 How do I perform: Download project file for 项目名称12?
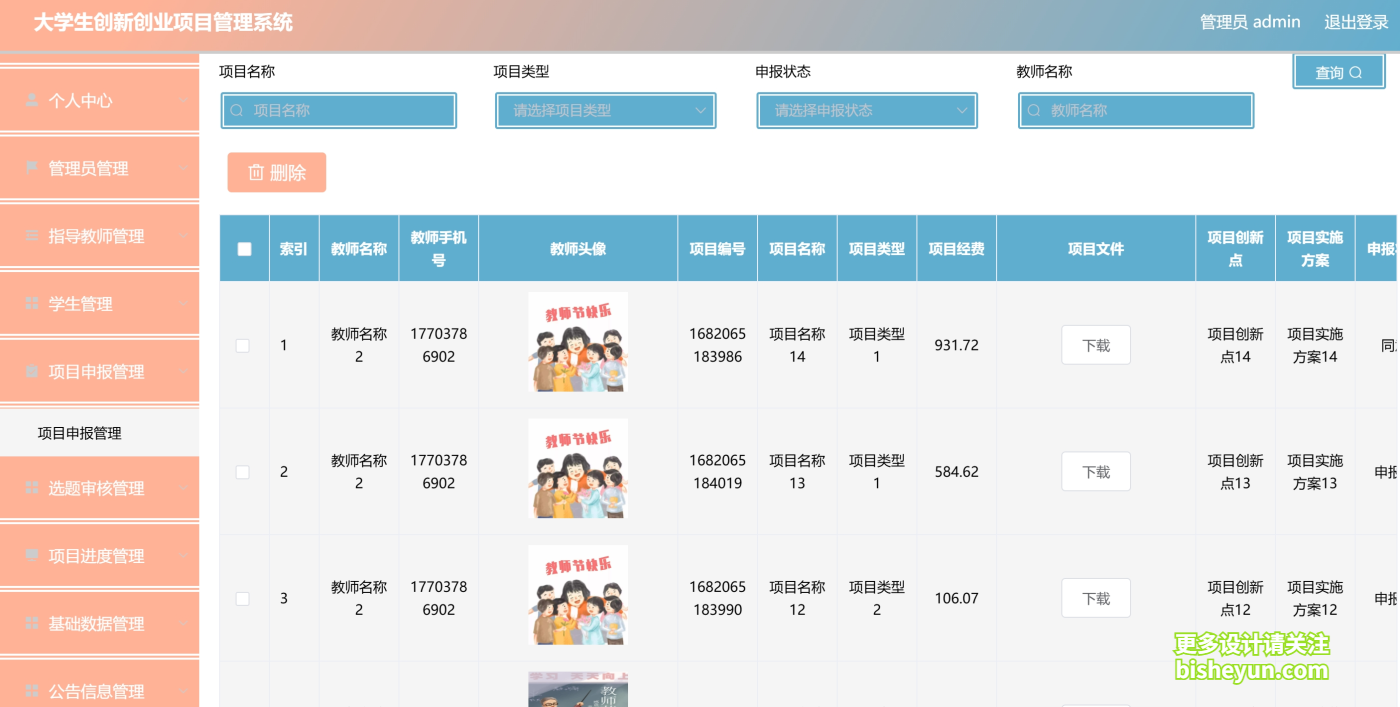(1096, 599)
